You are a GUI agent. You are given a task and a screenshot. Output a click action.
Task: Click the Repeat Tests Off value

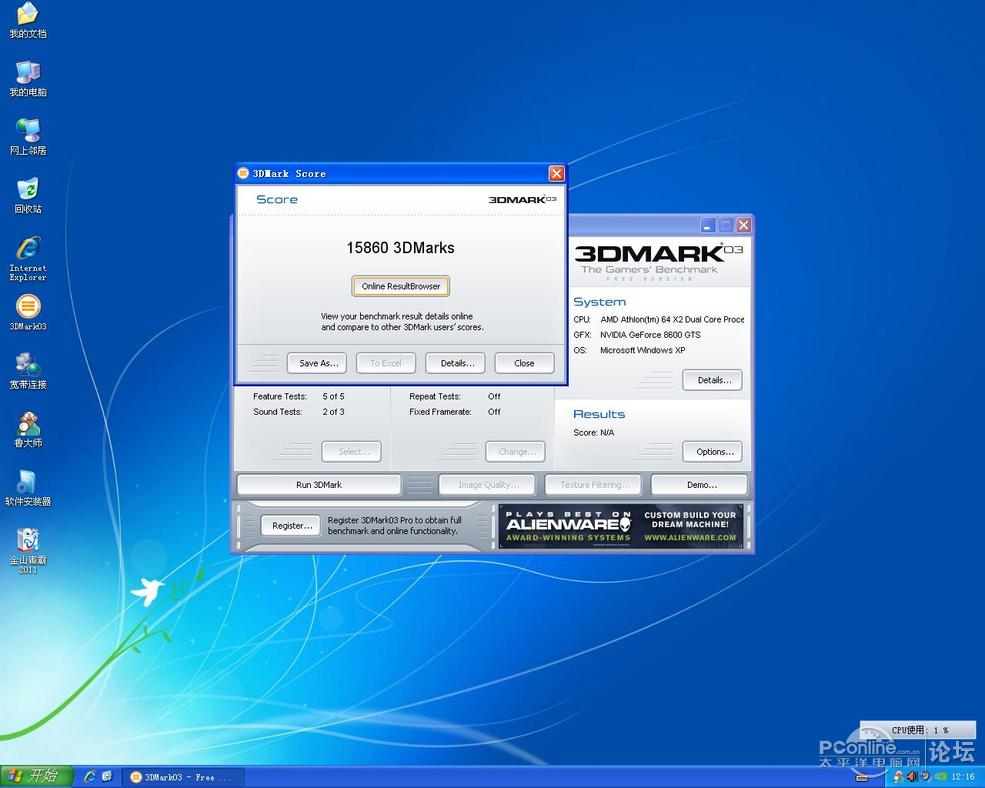494,397
